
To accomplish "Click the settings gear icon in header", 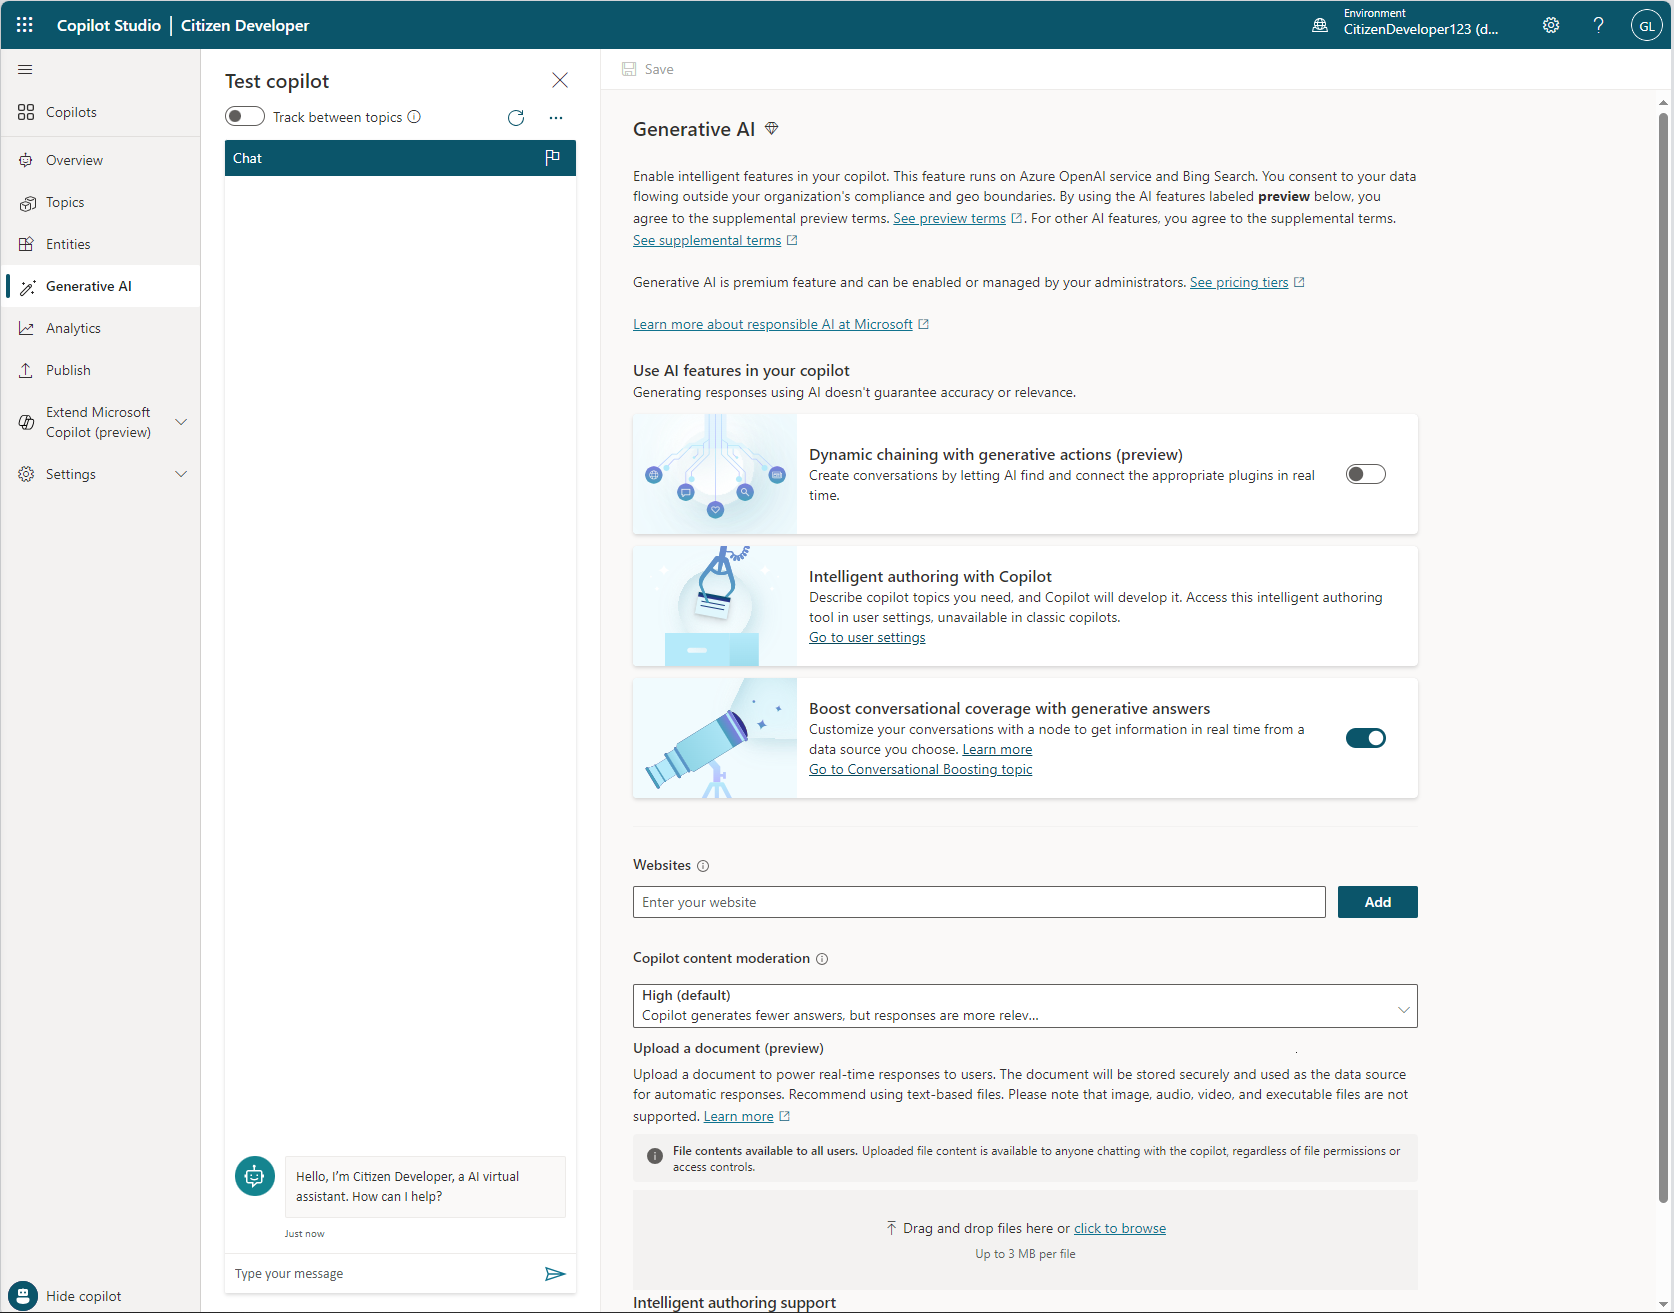I will coord(1550,25).
